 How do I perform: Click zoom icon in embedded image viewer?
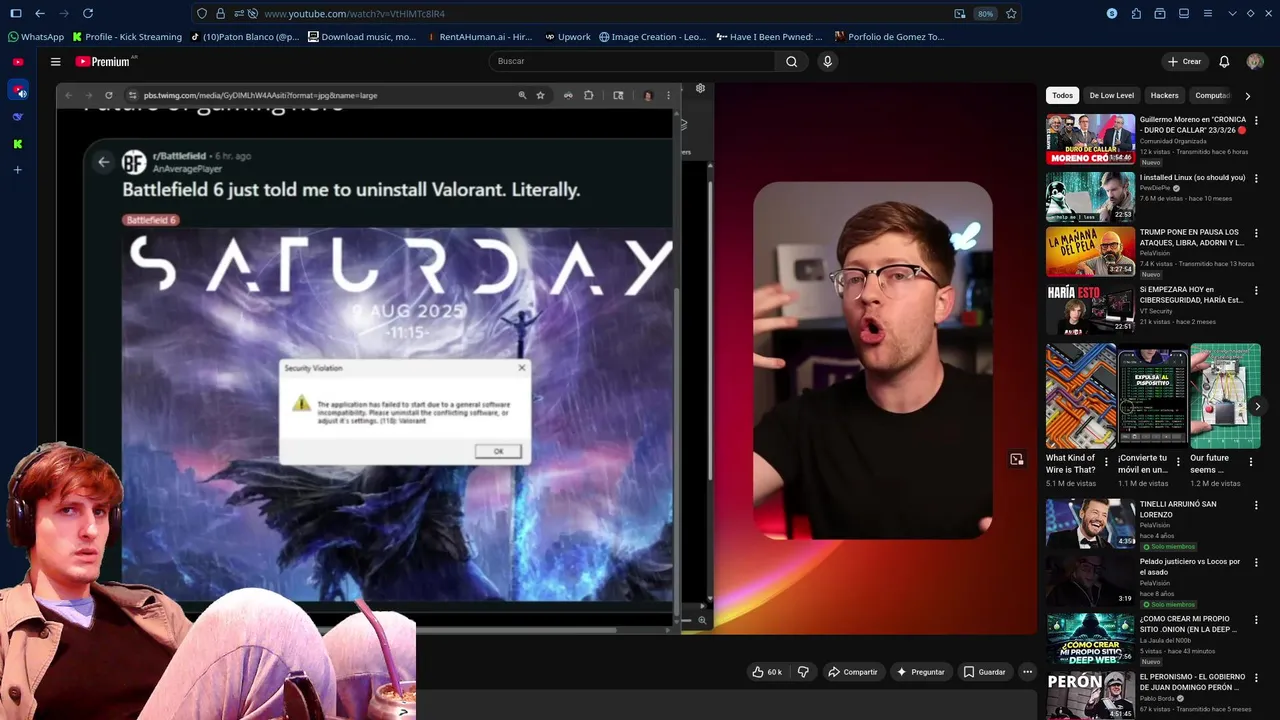pos(522,95)
